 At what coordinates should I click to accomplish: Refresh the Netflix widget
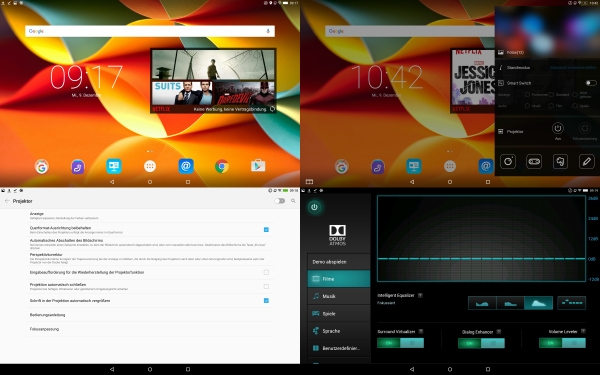click(x=272, y=109)
